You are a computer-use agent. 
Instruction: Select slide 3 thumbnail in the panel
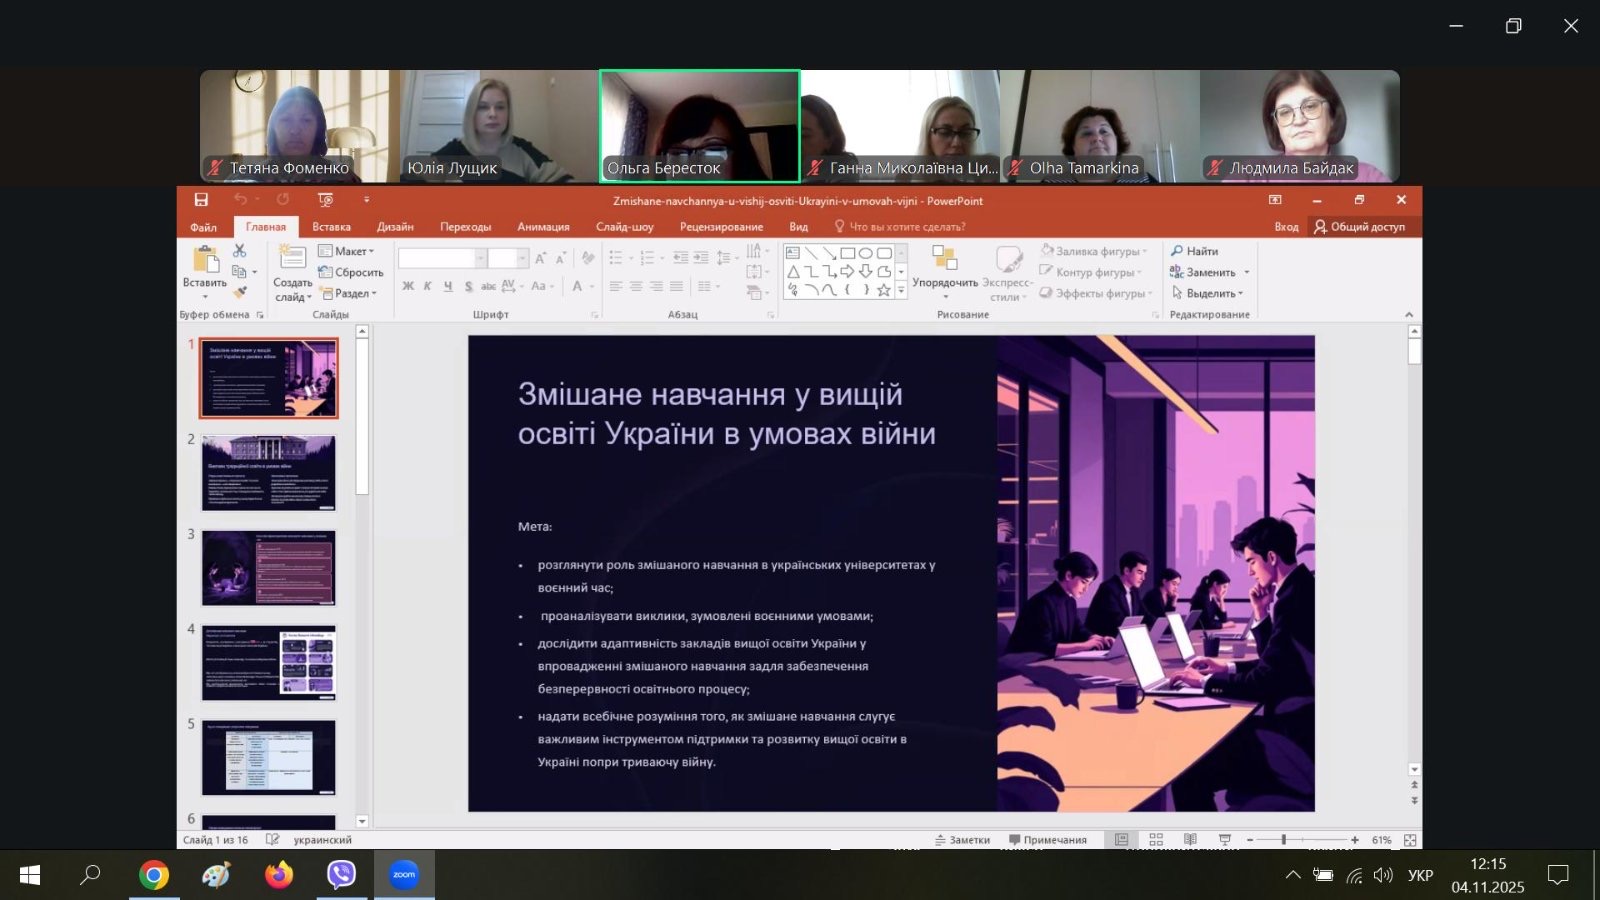268,568
